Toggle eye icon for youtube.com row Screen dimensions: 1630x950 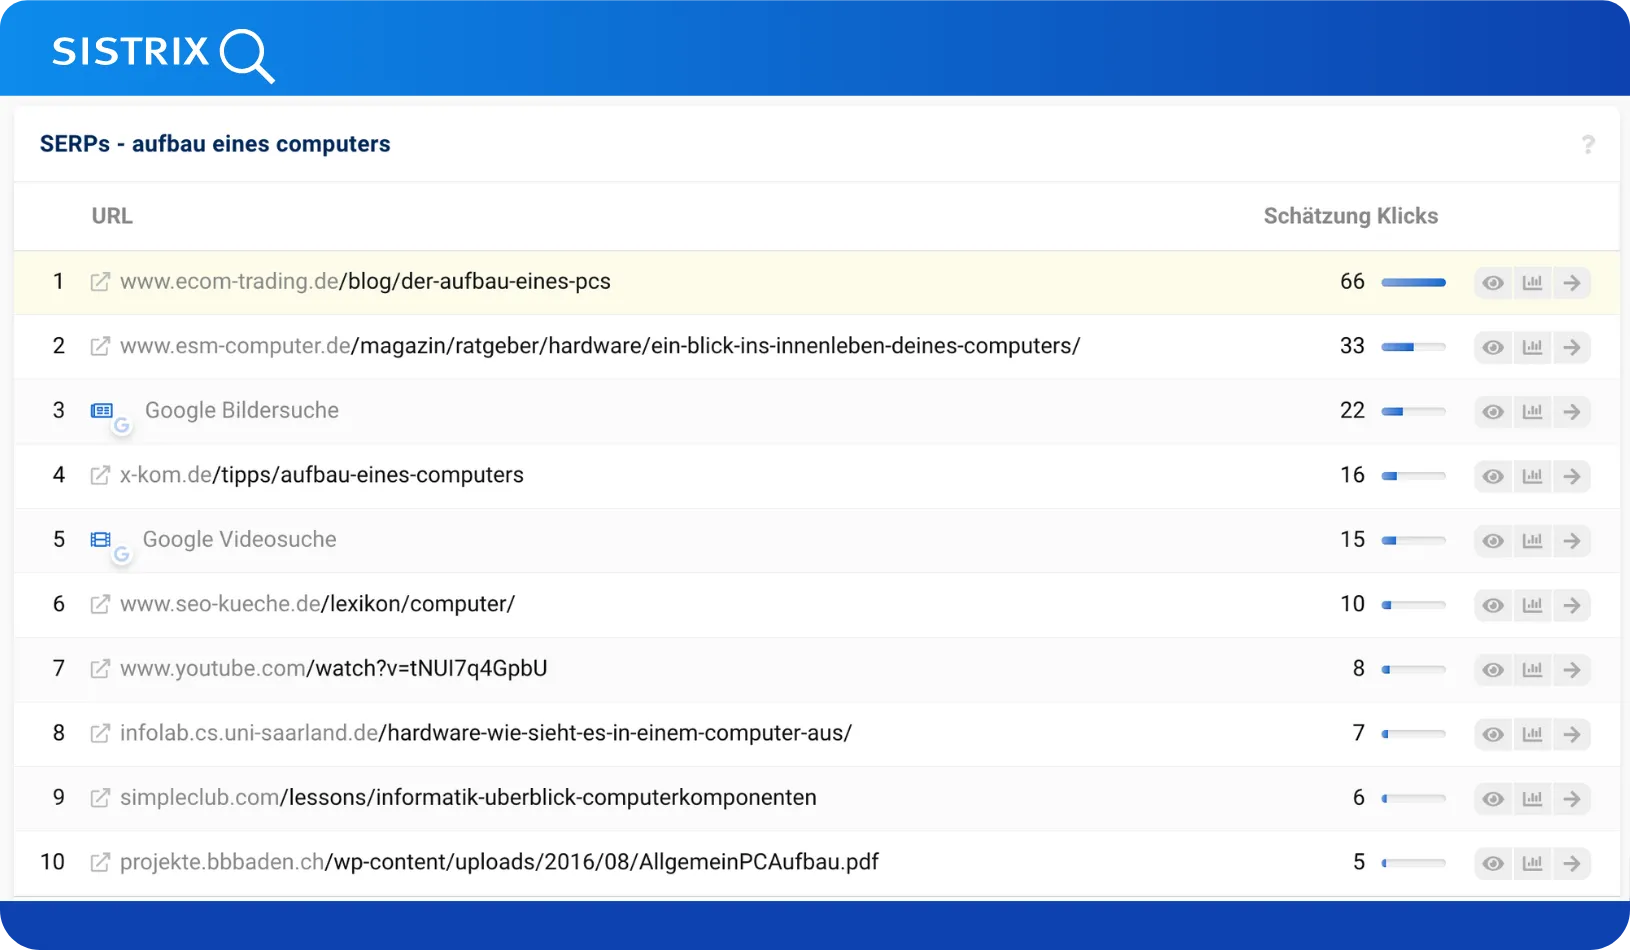[x=1493, y=670]
